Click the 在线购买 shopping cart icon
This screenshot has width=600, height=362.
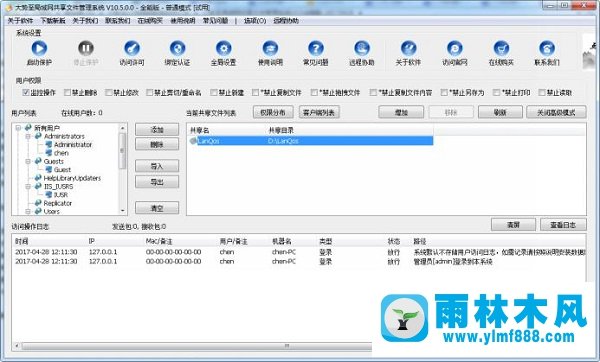pos(501,48)
